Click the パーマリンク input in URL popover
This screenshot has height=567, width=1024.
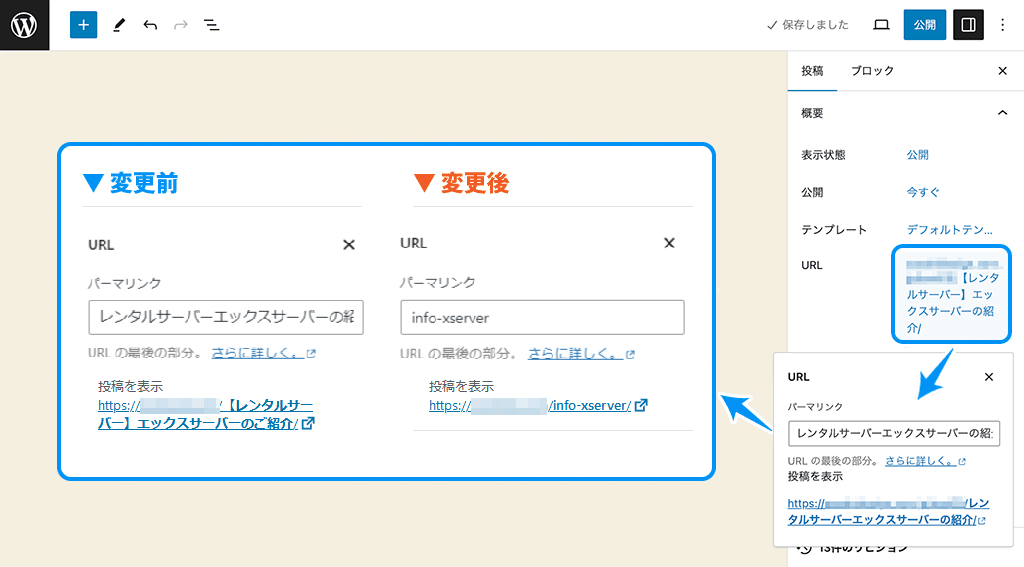tap(893, 433)
